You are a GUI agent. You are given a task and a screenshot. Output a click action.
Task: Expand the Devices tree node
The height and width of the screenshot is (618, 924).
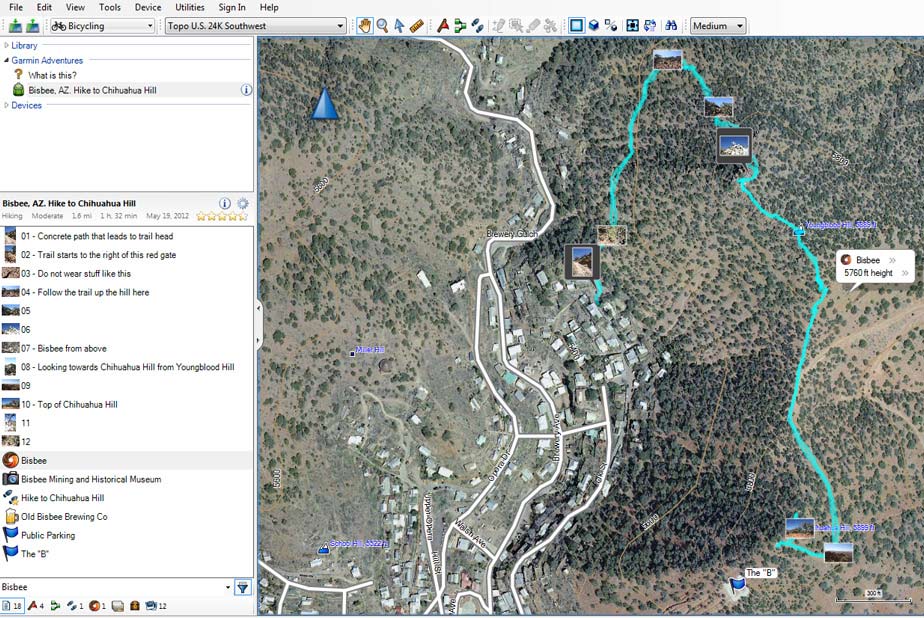click(x=6, y=105)
